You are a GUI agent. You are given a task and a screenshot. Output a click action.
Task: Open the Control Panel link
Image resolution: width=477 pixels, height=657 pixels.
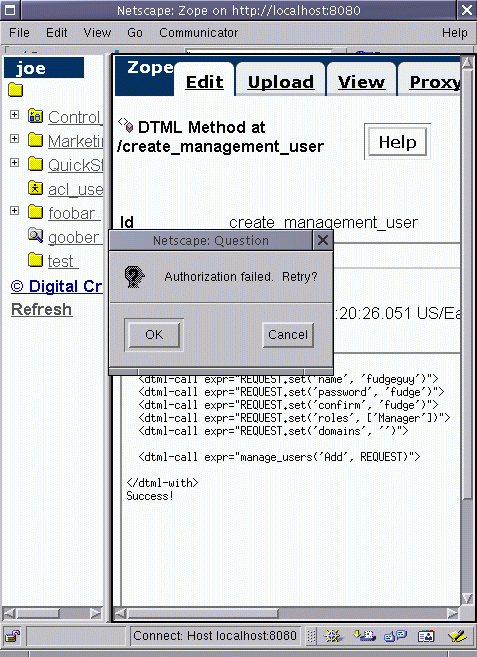tap(75, 117)
